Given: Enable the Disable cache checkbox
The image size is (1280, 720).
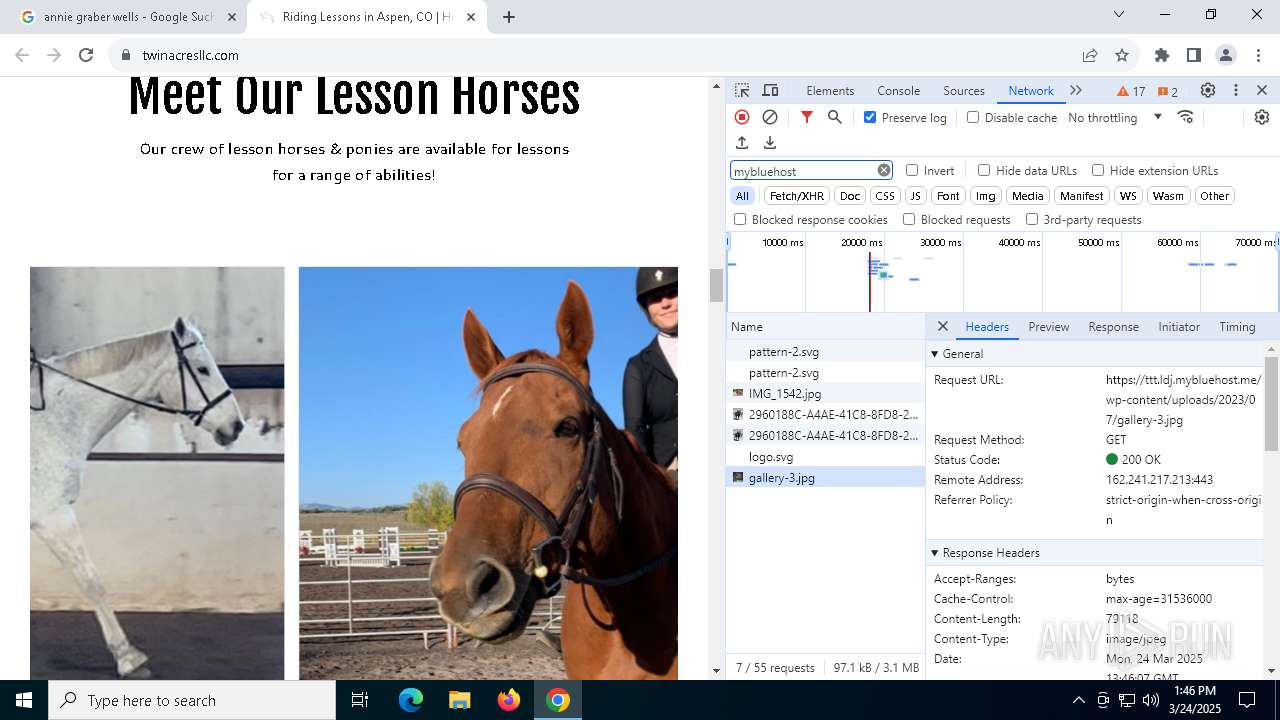Looking at the screenshot, I should [x=973, y=117].
